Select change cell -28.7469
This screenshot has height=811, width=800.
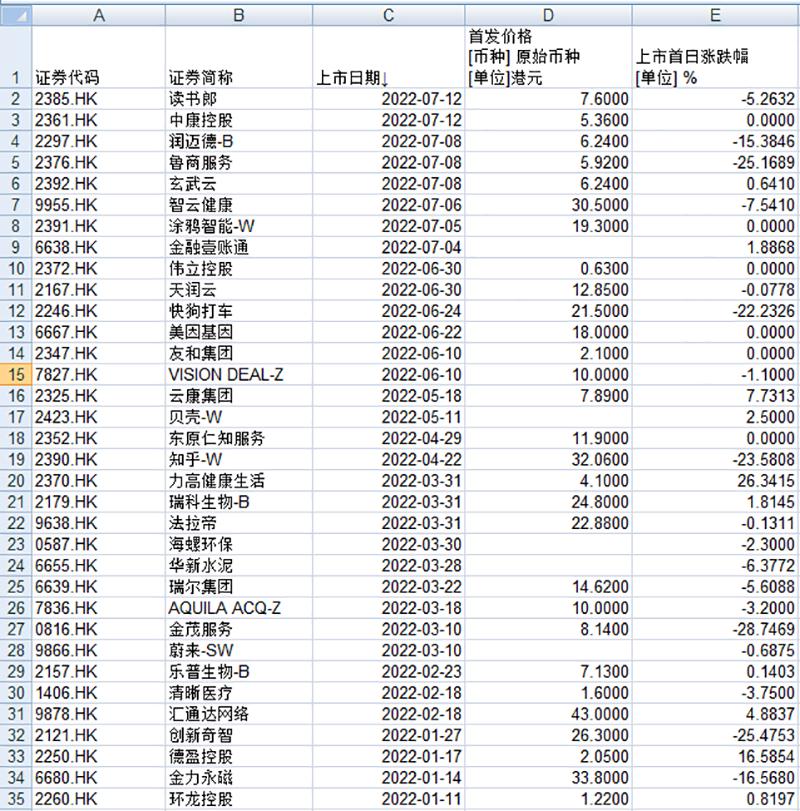click(x=716, y=629)
